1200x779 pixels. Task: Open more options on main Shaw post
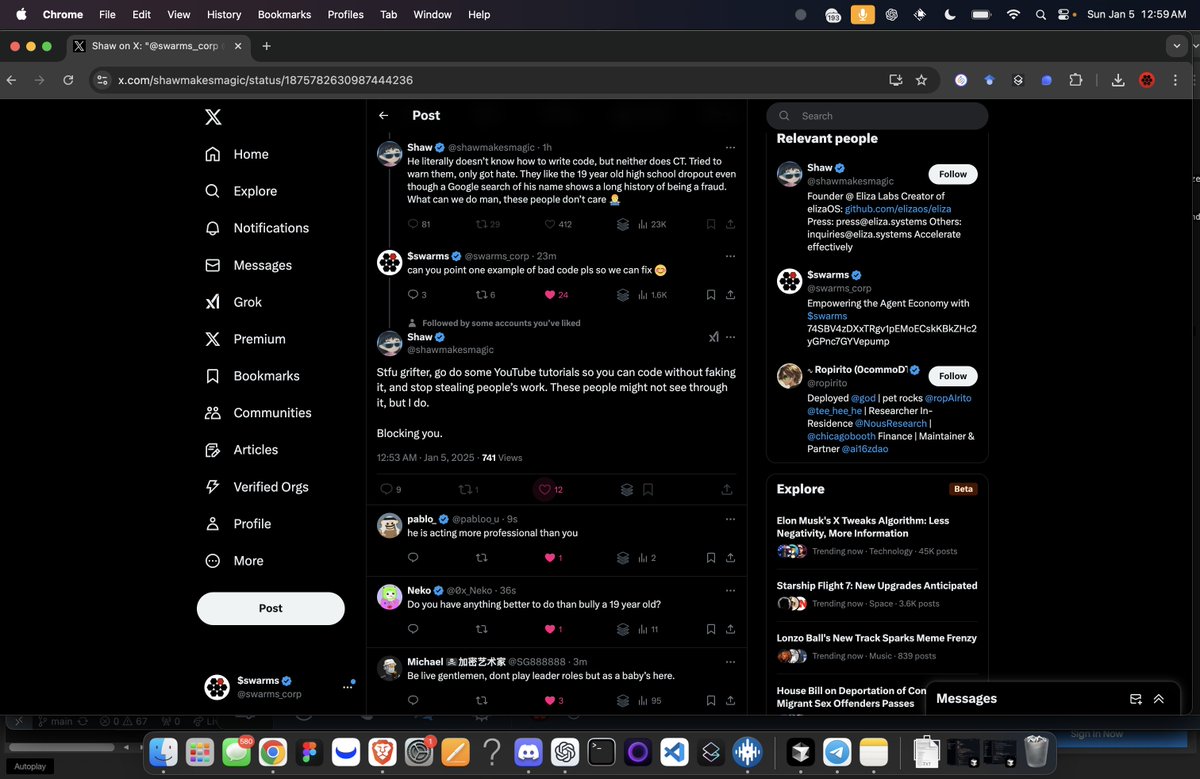click(x=730, y=338)
